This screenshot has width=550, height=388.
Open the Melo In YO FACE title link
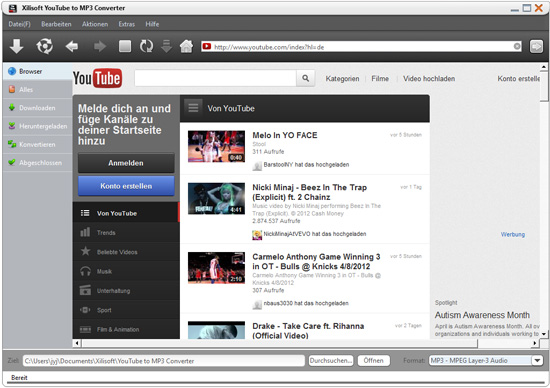[x=285, y=135]
